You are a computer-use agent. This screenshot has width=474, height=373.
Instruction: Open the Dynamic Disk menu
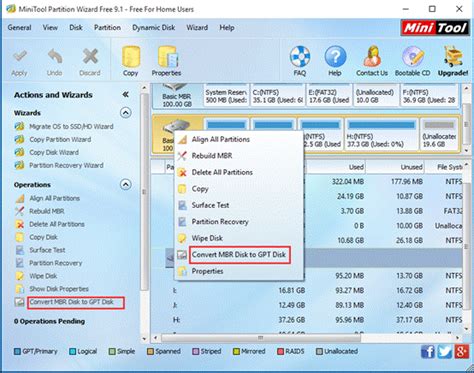click(153, 28)
